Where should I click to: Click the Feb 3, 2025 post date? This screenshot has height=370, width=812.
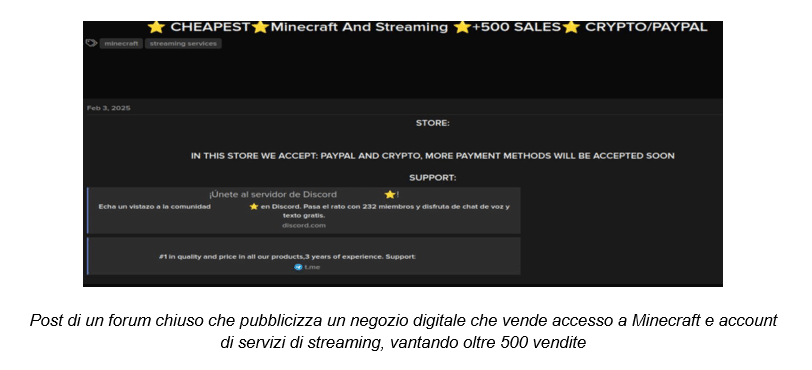pyautogui.click(x=109, y=108)
